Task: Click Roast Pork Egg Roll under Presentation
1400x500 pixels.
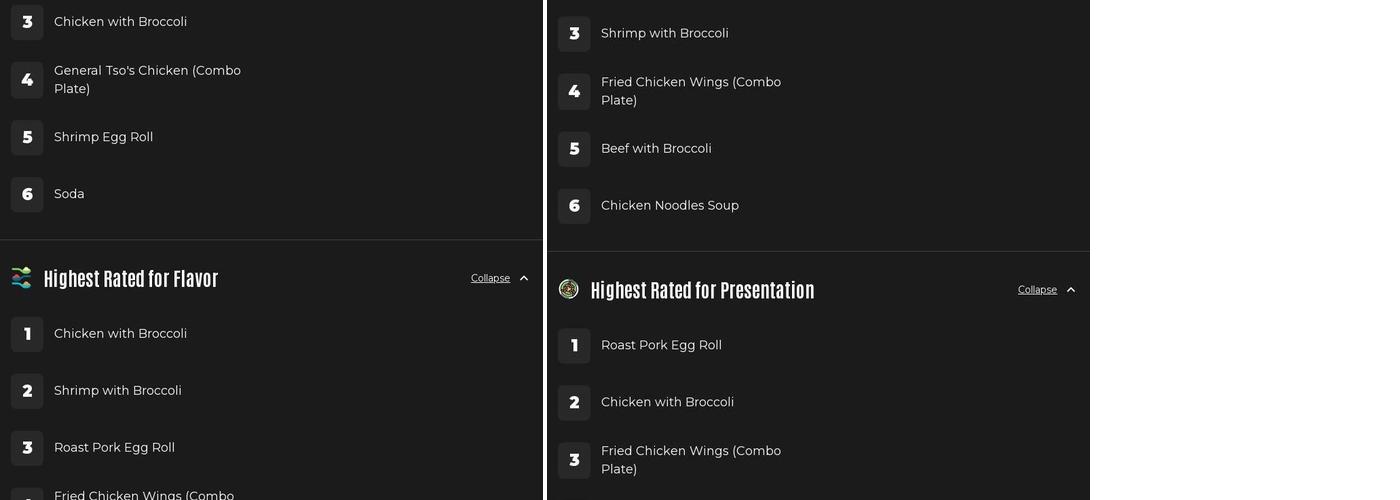Action: click(661, 345)
